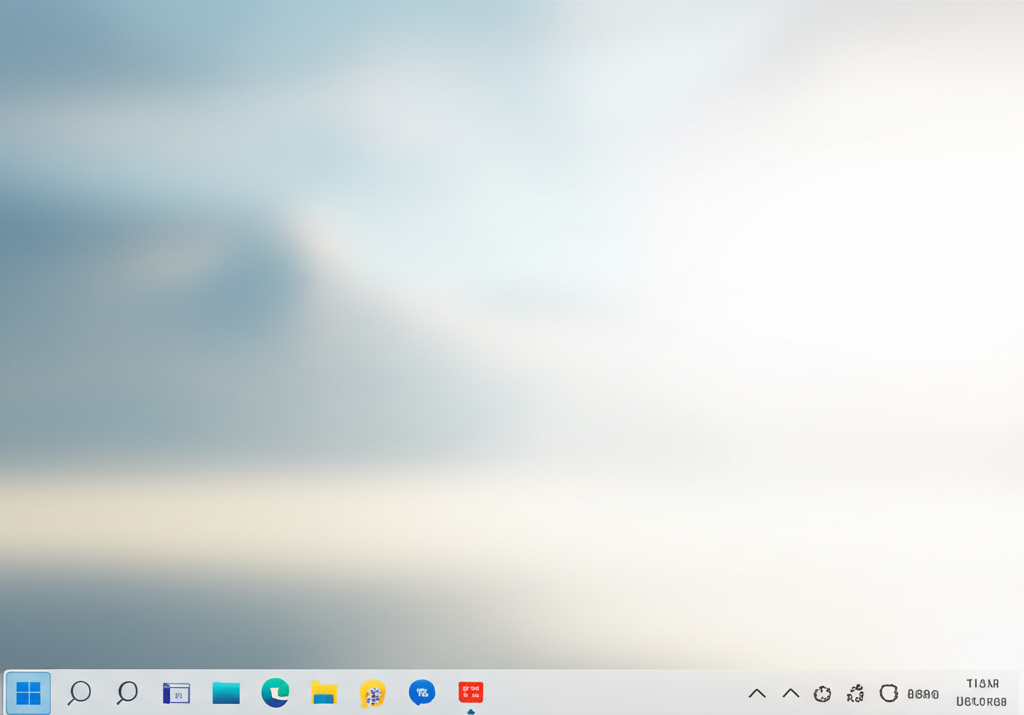This screenshot has height=715, width=1024.
Task: Click second magnifier icon beside window app
Action: 127,692
